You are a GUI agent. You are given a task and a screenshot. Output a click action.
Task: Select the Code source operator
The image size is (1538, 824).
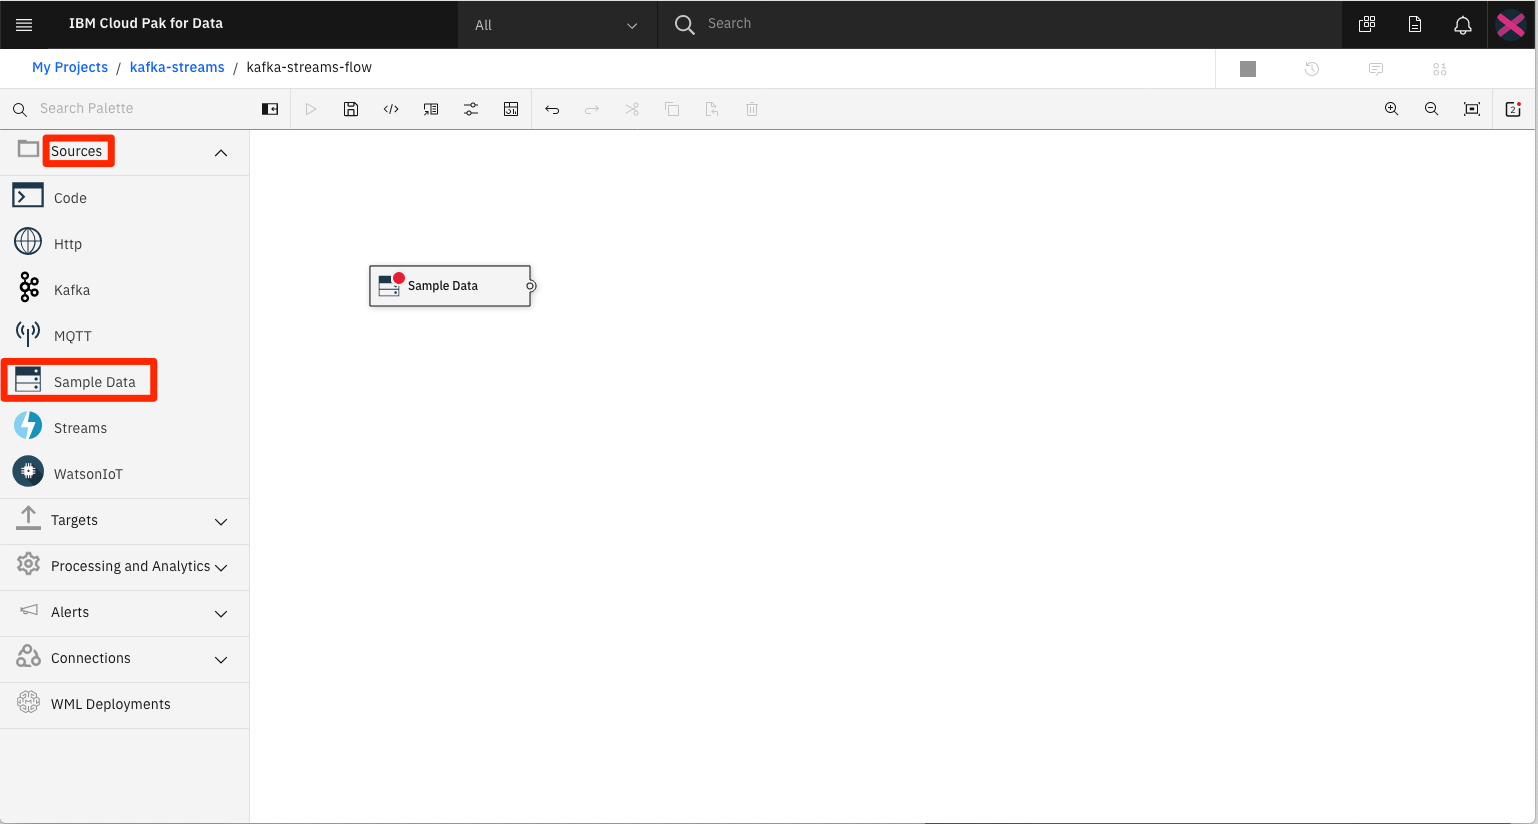click(x=125, y=198)
